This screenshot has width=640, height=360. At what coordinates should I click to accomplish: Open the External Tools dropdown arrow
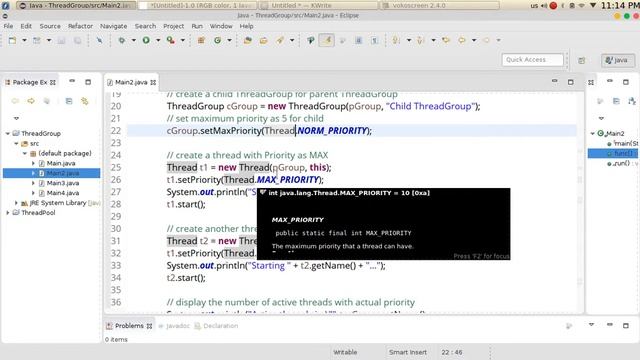click(x=182, y=40)
